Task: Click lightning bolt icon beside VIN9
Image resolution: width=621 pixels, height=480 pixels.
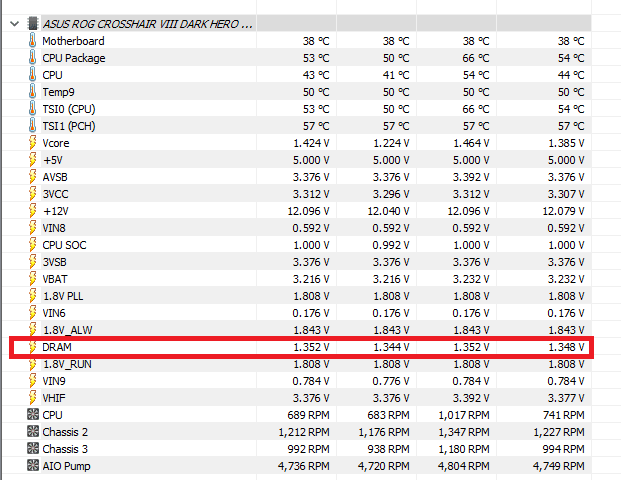Action: coord(32,381)
